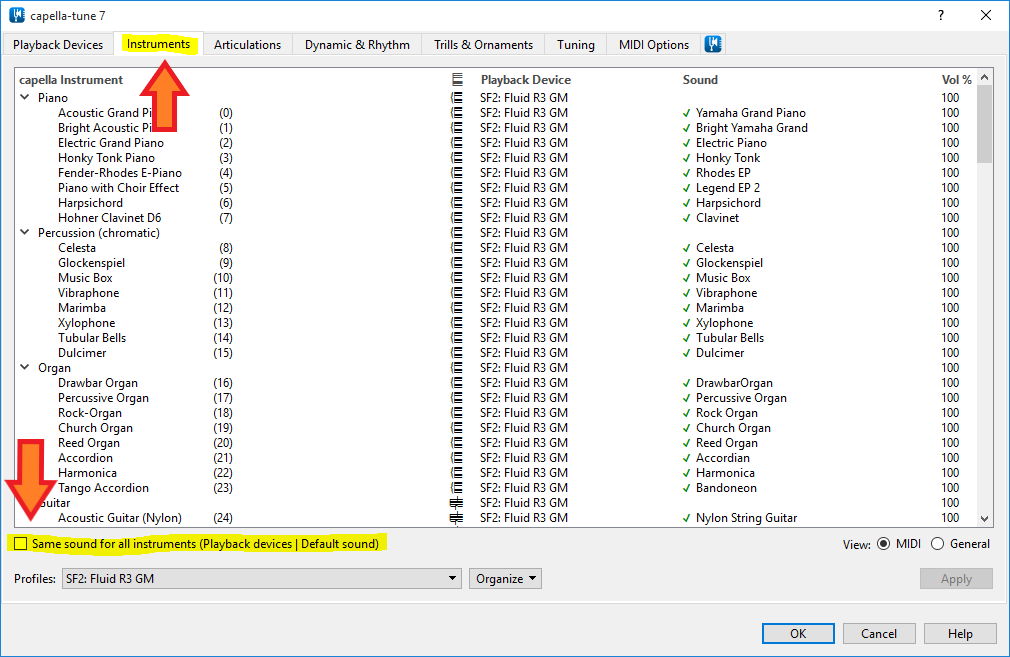Screen dimensions: 1010x657
Task: Click the scroll up arrow of instrument list
Action: (984, 77)
